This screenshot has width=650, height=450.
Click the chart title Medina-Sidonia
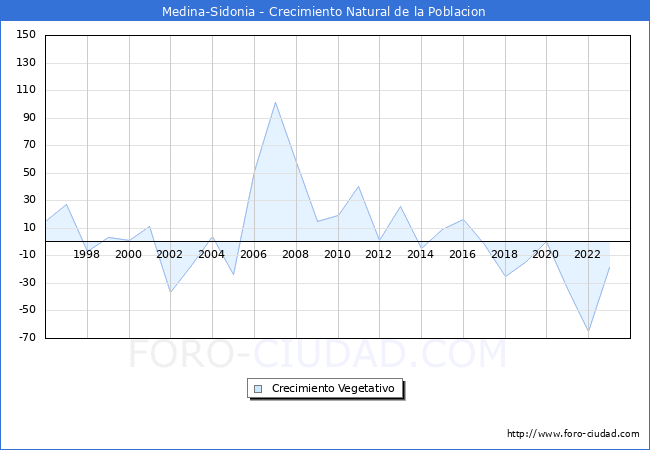pos(324,12)
